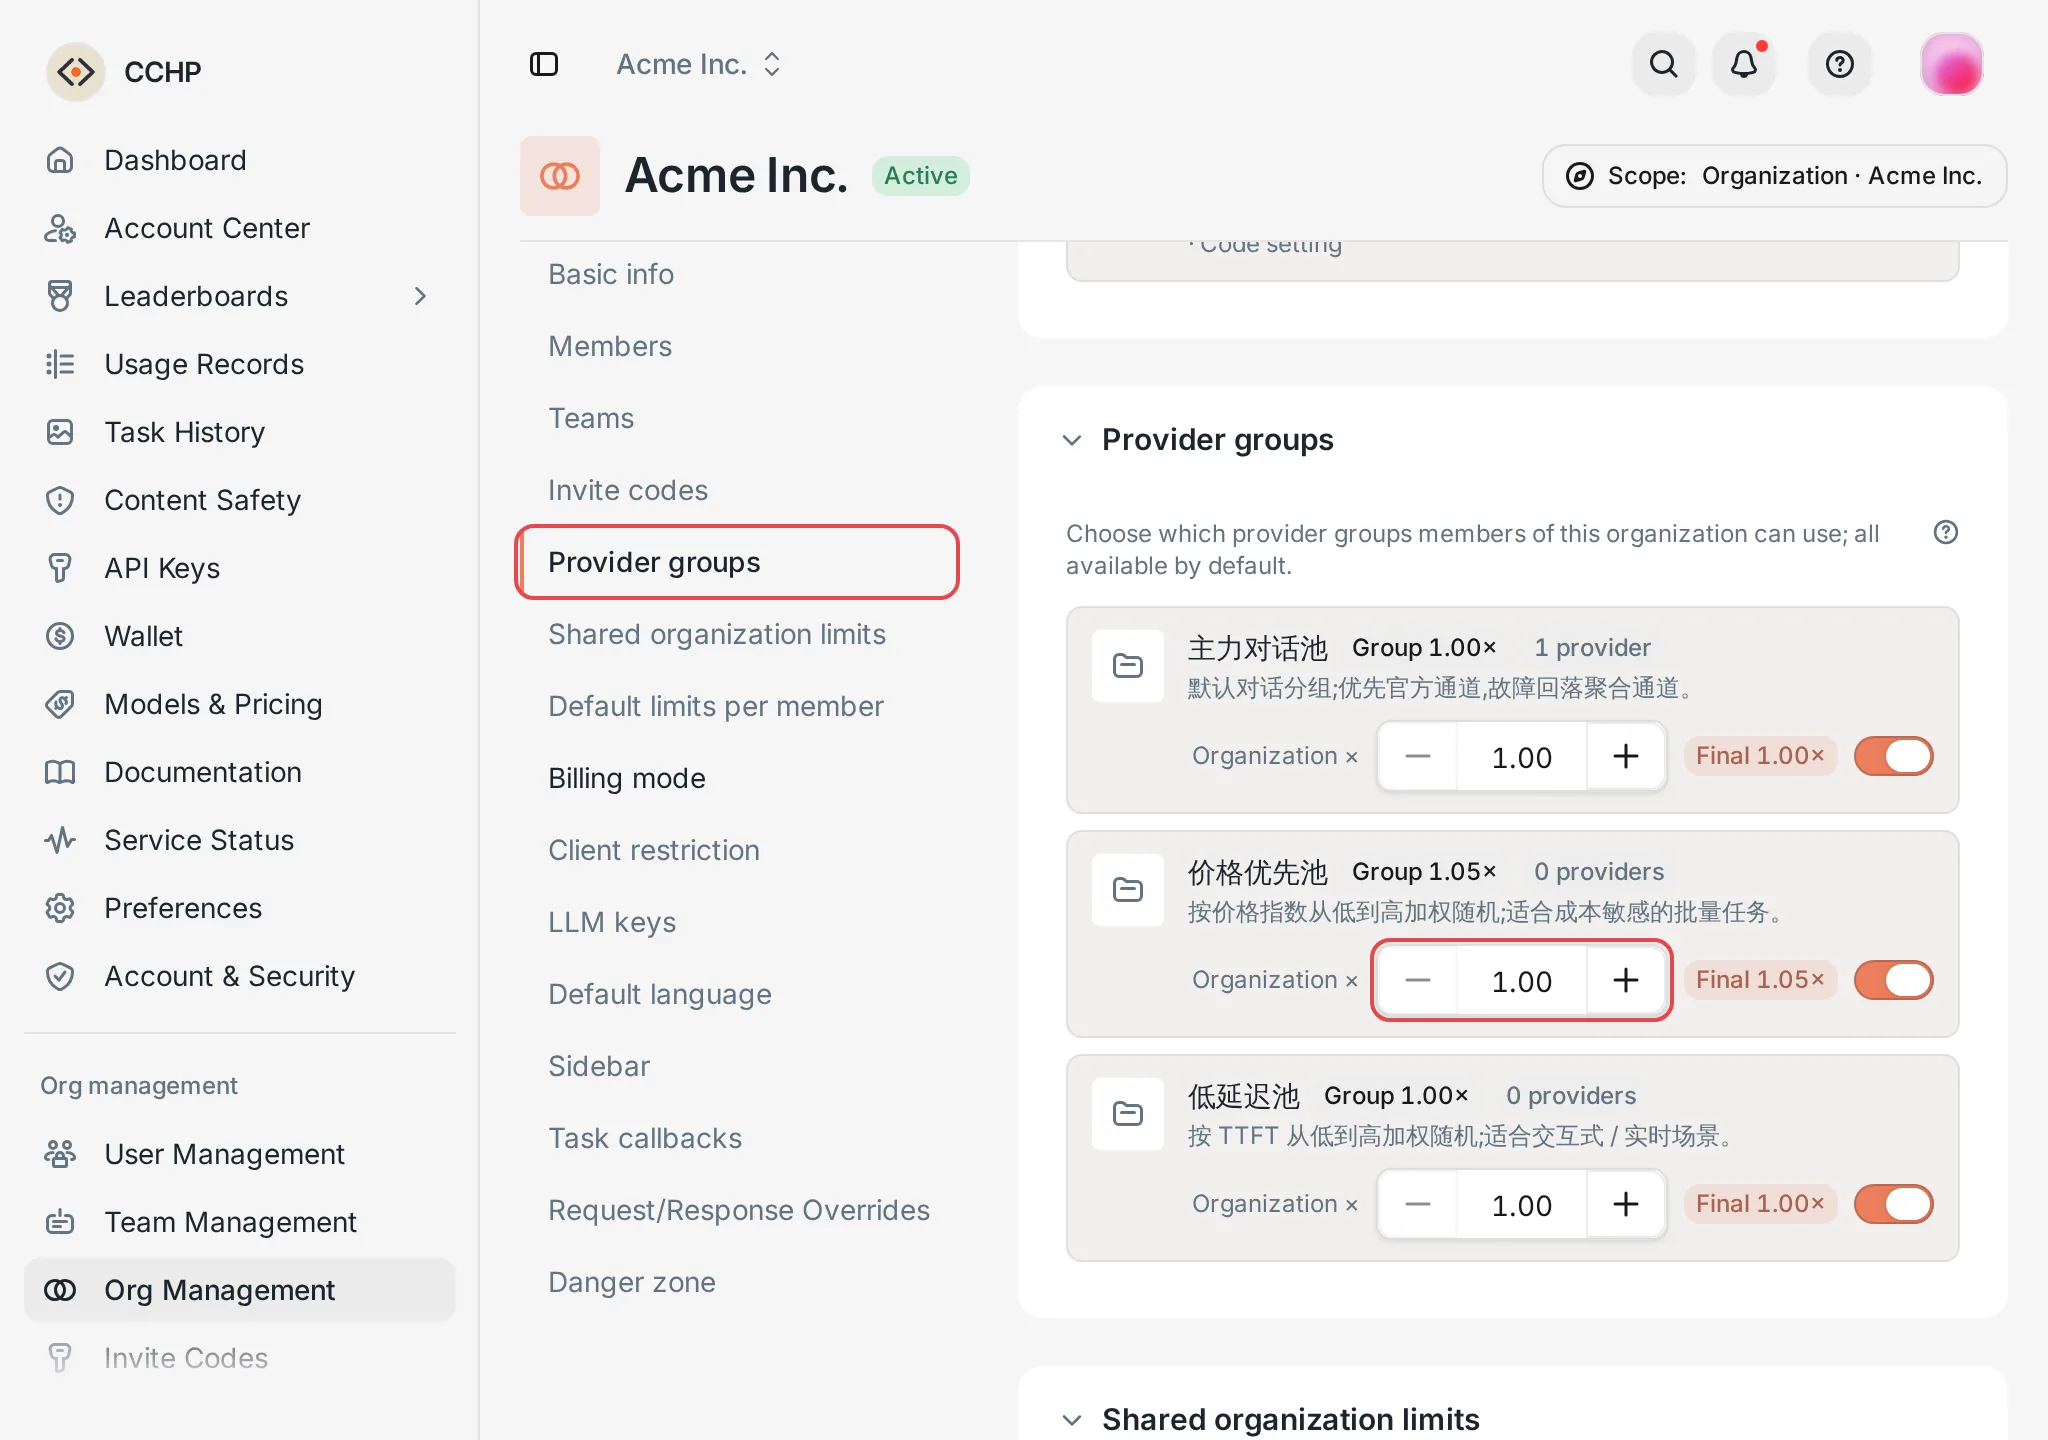Viewport: 2048px width, 1440px height.
Task: Click the help icon beside provider groups description
Action: 1945,532
